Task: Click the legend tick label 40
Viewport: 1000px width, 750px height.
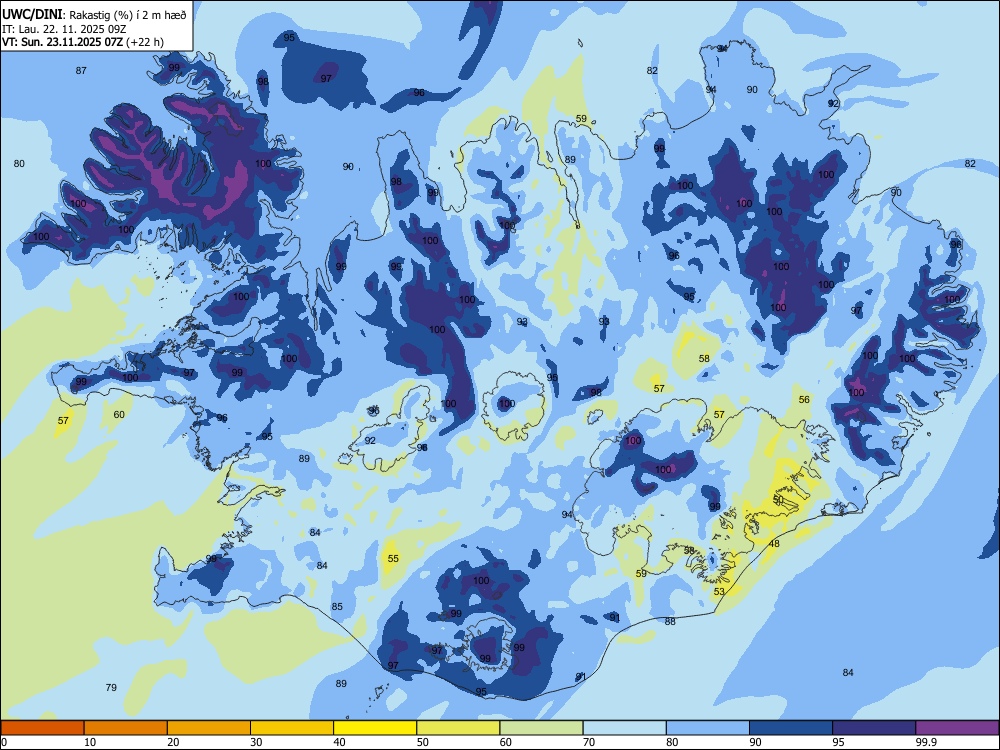Action: coord(340,742)
